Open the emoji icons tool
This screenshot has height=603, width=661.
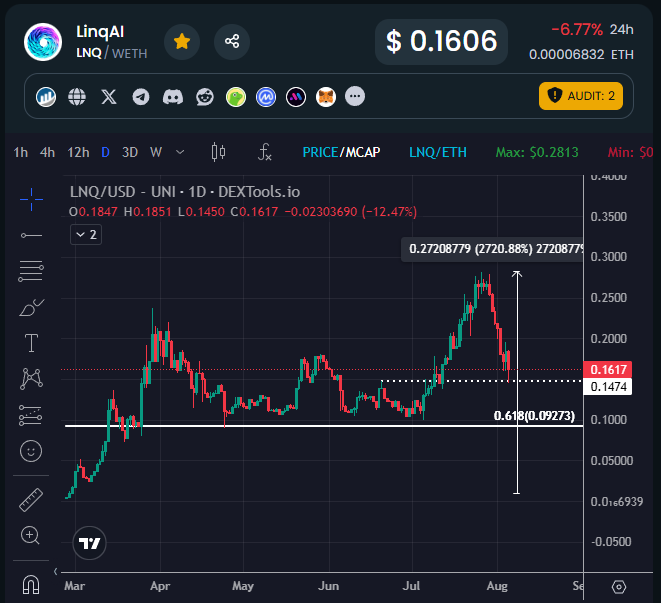pos(31,451)
